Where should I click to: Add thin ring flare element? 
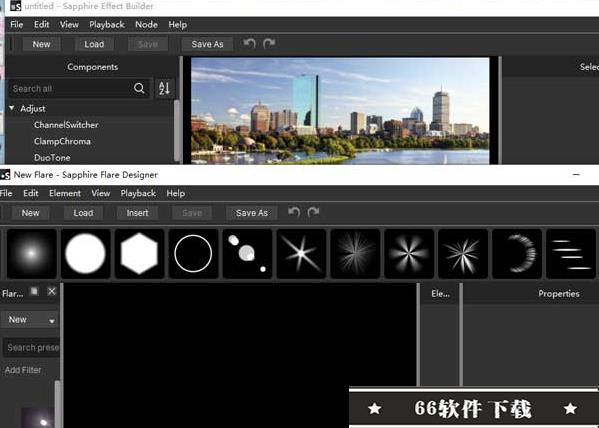click(193, 253)
